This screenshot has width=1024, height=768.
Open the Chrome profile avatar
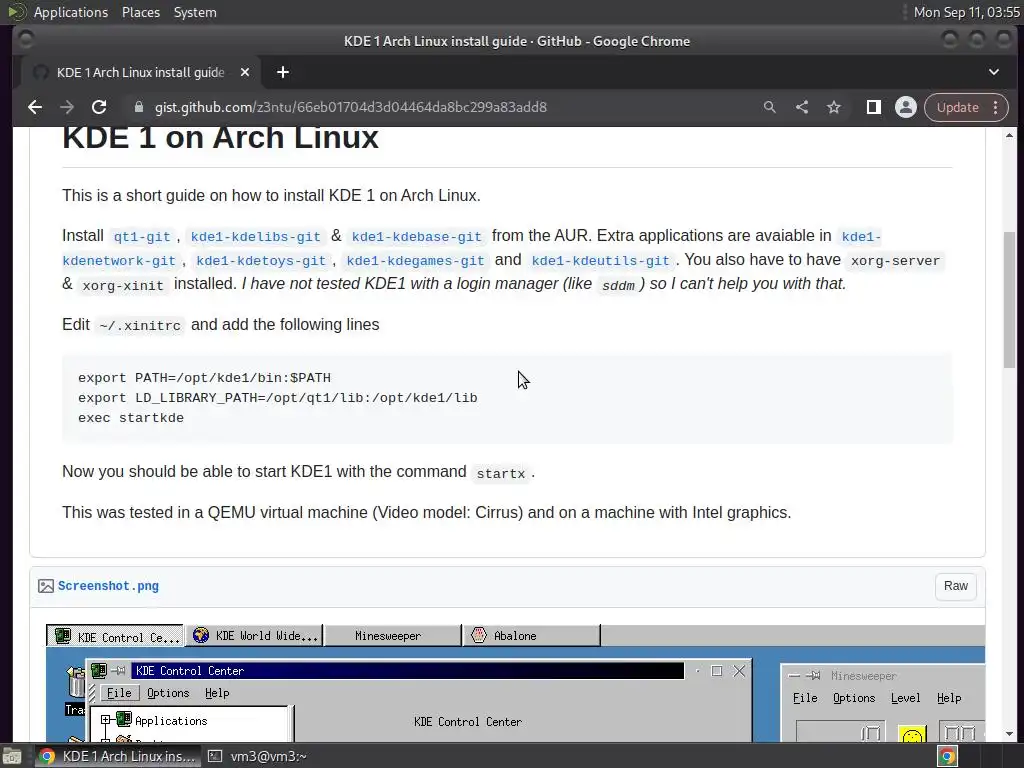coord(905,107)
